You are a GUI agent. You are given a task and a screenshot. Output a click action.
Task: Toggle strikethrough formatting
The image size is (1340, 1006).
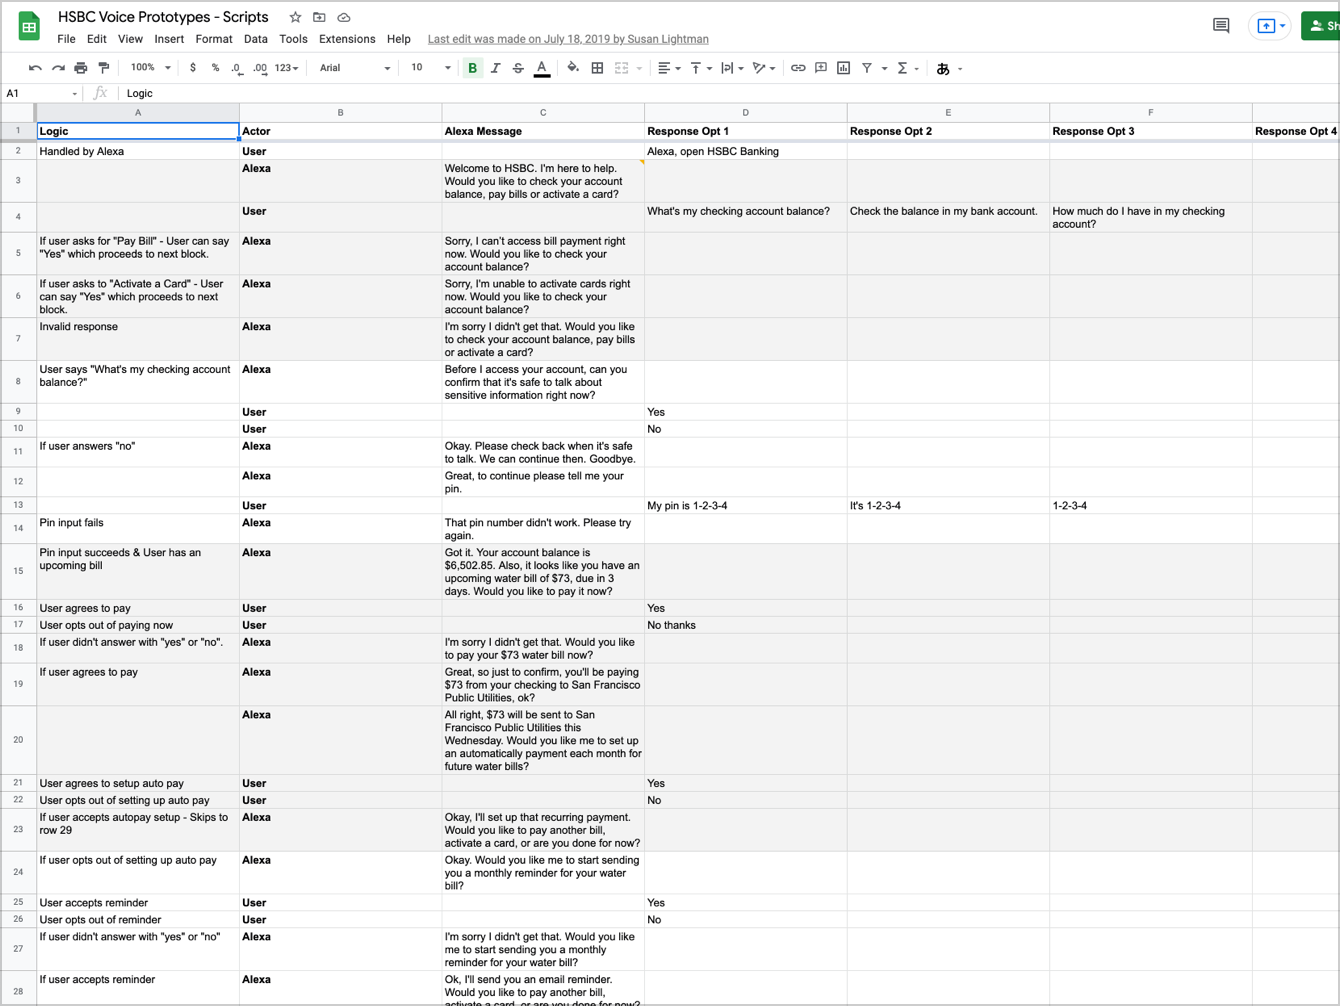tap(518, 68)
